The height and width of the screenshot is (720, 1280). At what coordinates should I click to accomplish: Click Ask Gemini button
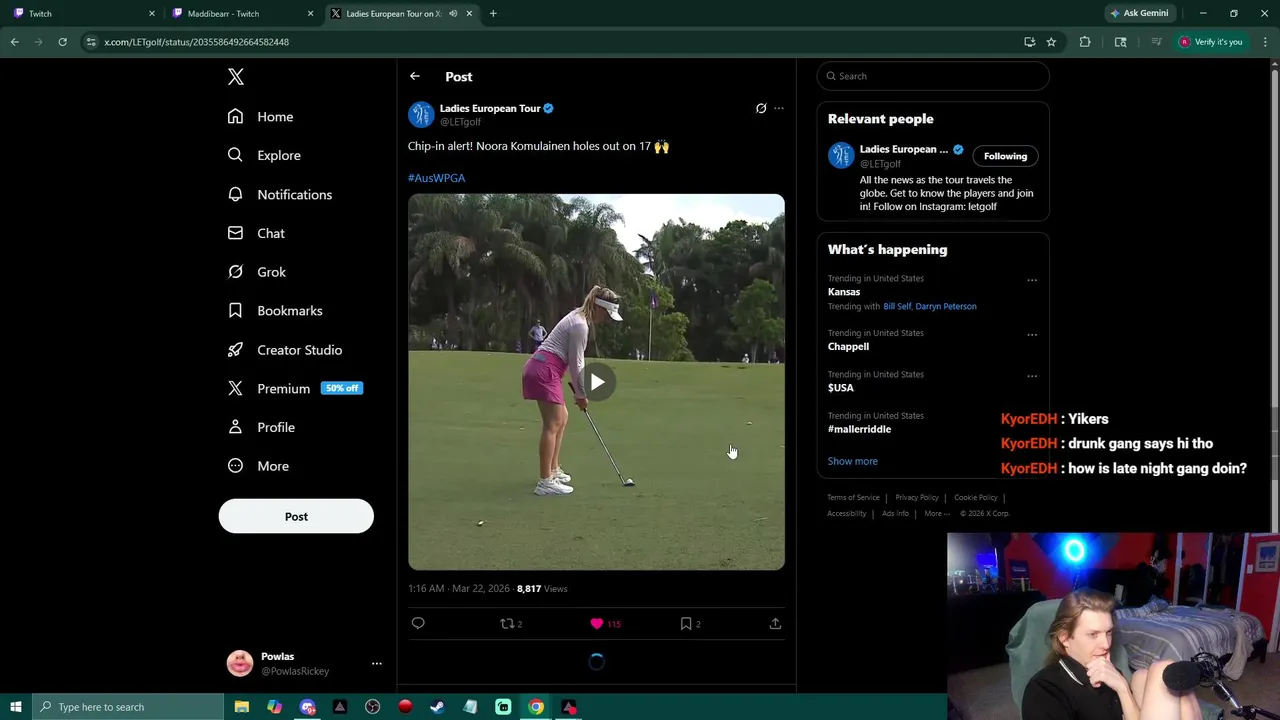(1139, 13)
